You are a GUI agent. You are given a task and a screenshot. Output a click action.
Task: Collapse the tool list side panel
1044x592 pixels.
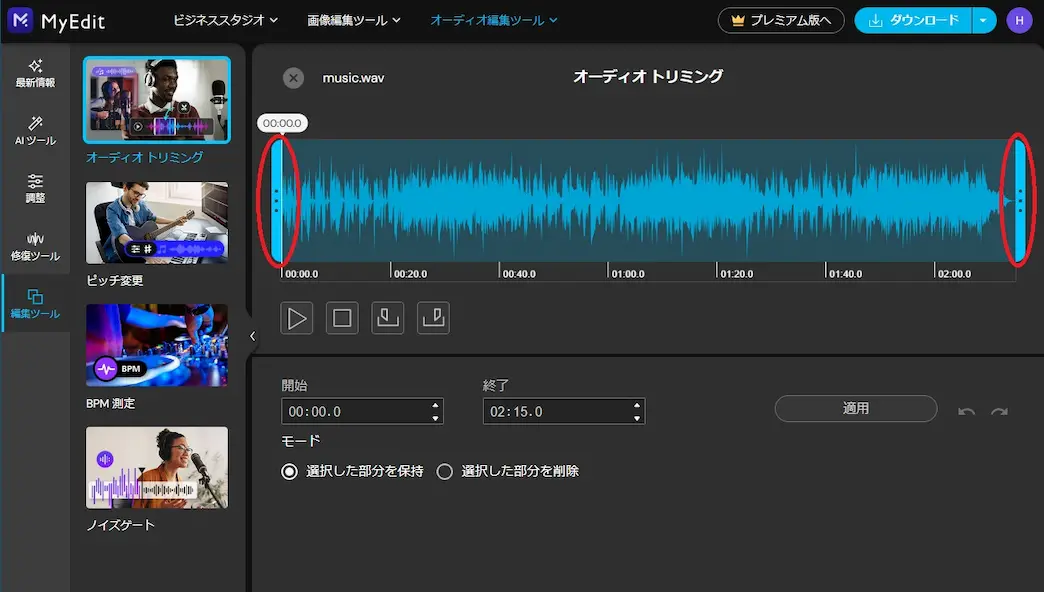point(252,337)
